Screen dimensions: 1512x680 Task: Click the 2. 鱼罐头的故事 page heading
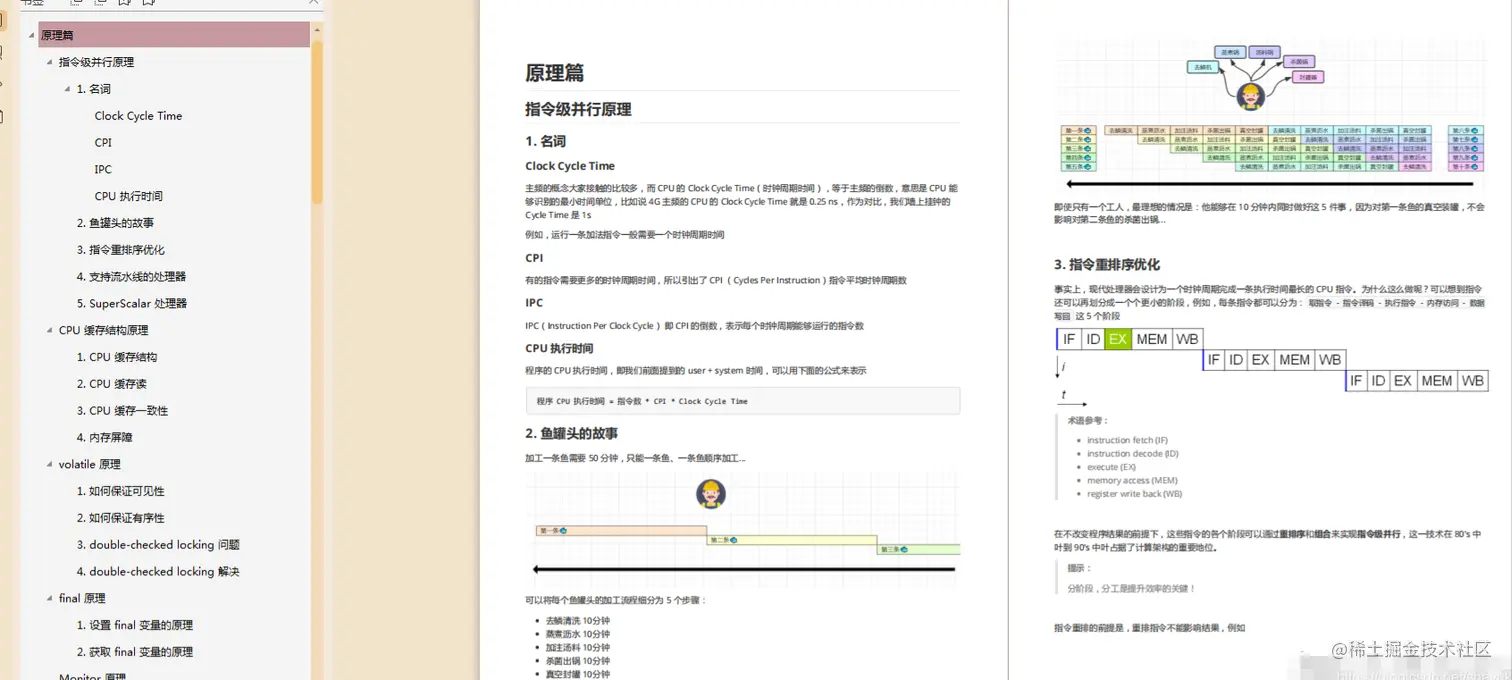tap(571, 434)
